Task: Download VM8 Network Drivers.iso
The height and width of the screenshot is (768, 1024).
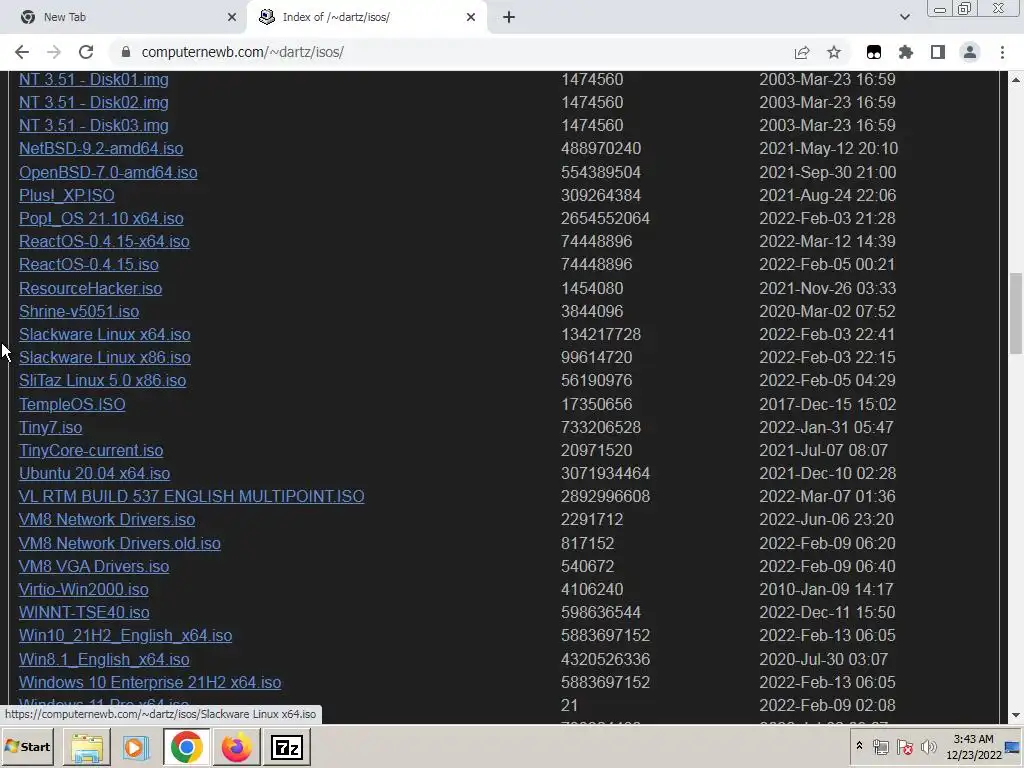Action: click(x=106, y=520)
